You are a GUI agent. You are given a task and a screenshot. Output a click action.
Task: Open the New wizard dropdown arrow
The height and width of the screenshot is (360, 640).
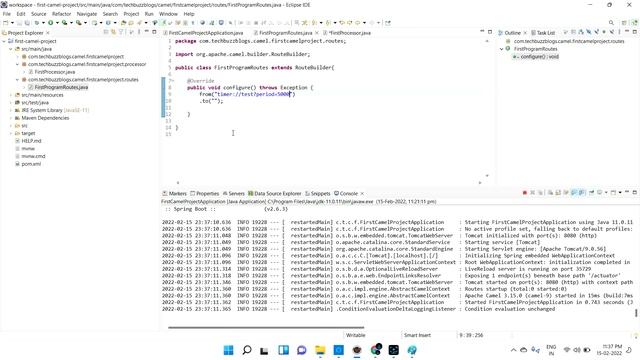(x=12, y=23)
